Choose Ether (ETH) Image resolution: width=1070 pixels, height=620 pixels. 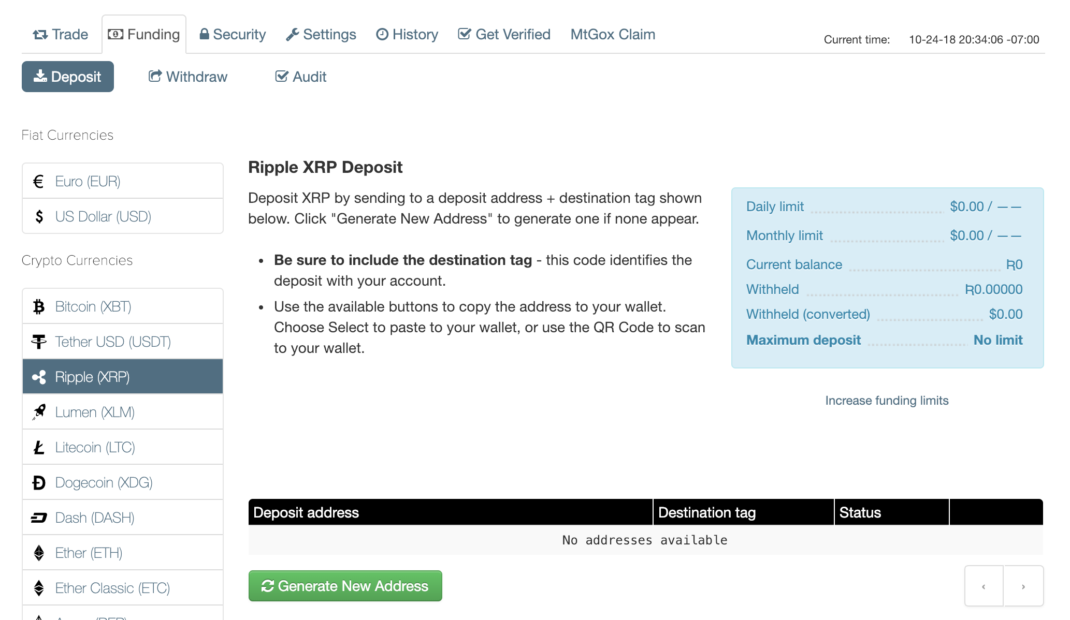[x=123, y=552]
